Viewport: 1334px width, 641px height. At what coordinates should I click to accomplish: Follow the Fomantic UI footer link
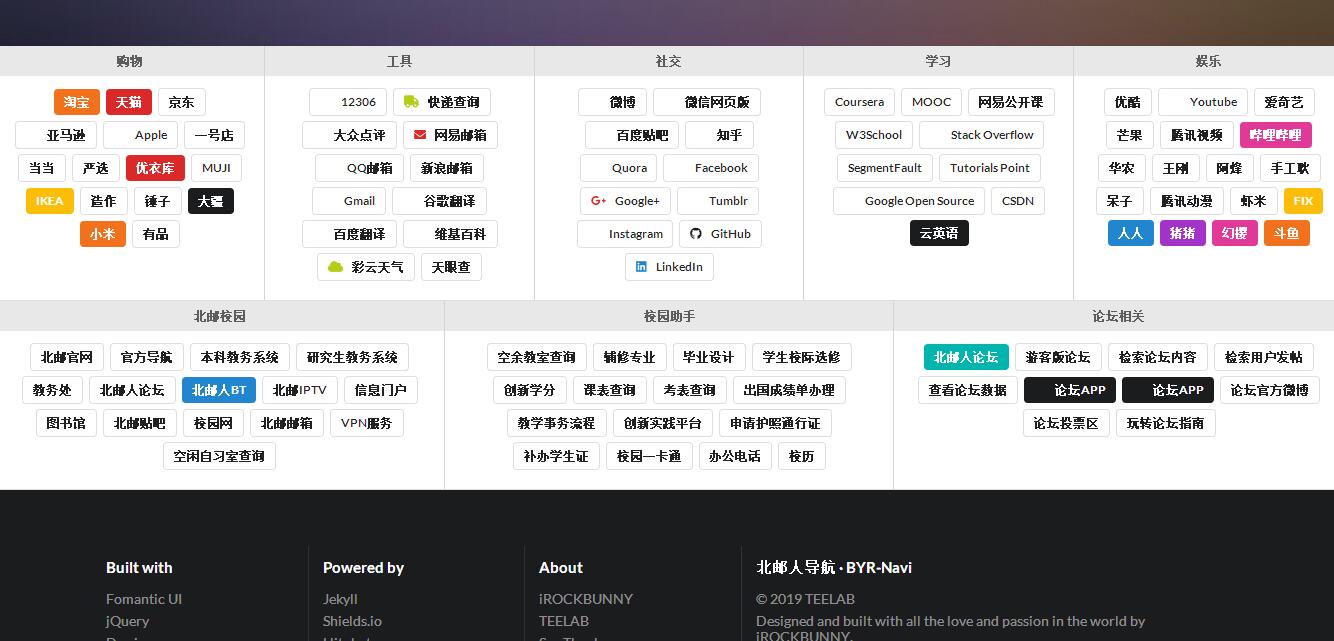pos(144,599)
